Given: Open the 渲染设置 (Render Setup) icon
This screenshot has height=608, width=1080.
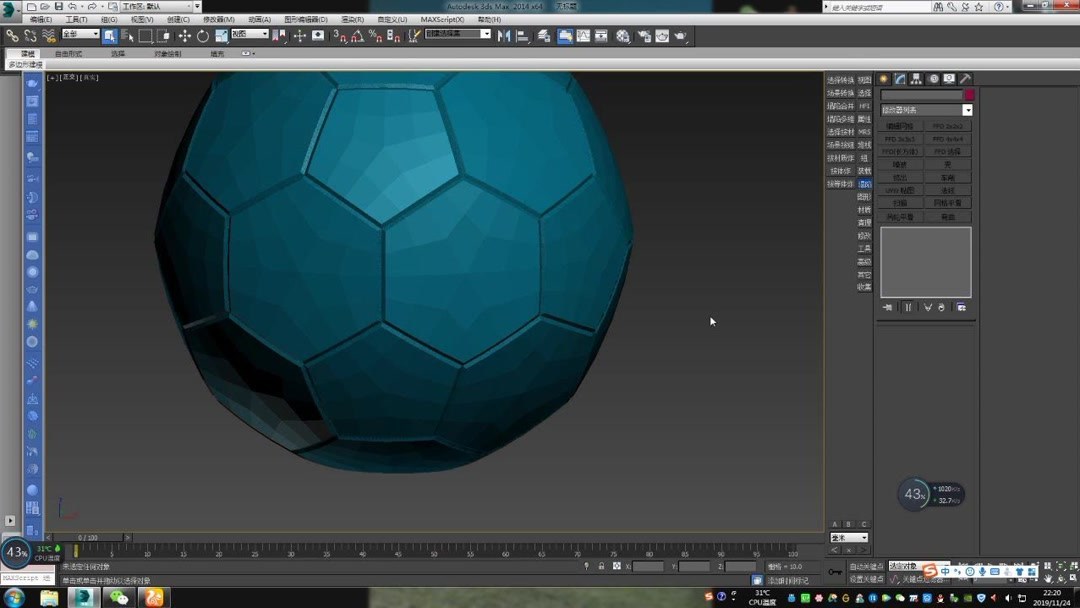Looking at the screenshot, I should pos(643,36).
